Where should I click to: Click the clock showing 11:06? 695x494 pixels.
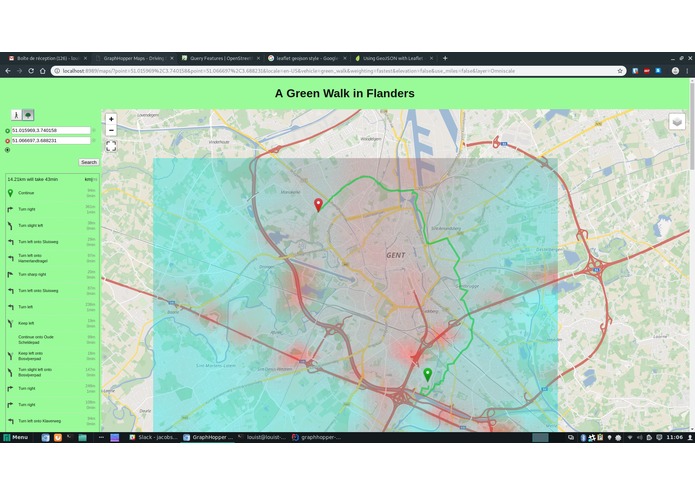675,437
